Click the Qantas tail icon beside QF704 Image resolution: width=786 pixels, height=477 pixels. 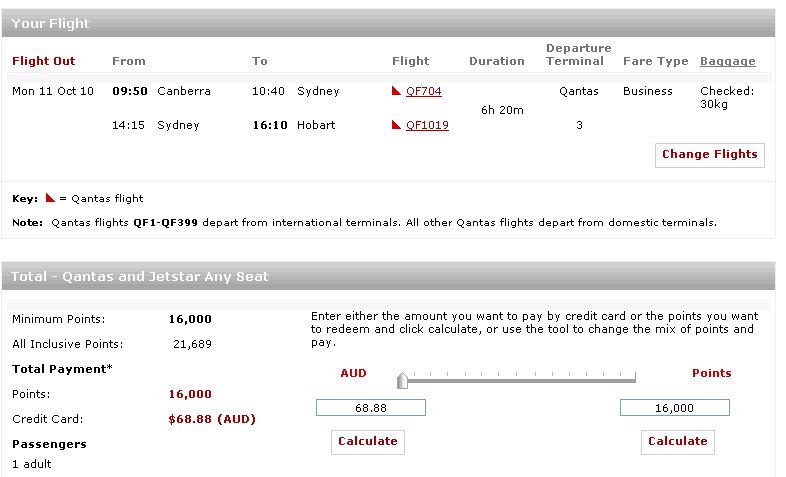396,91
